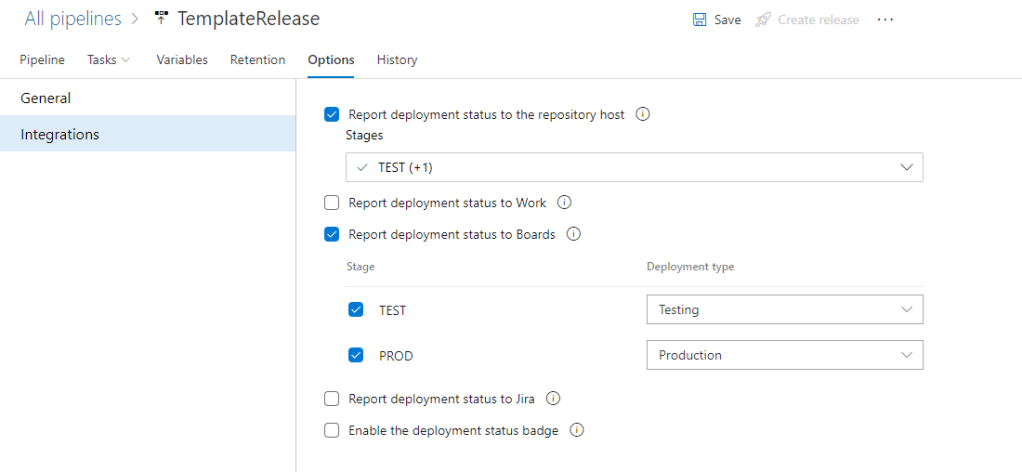Switch to the Variables tab
The height and width of the screenshot is (472, 1022).
click(182, 60)
